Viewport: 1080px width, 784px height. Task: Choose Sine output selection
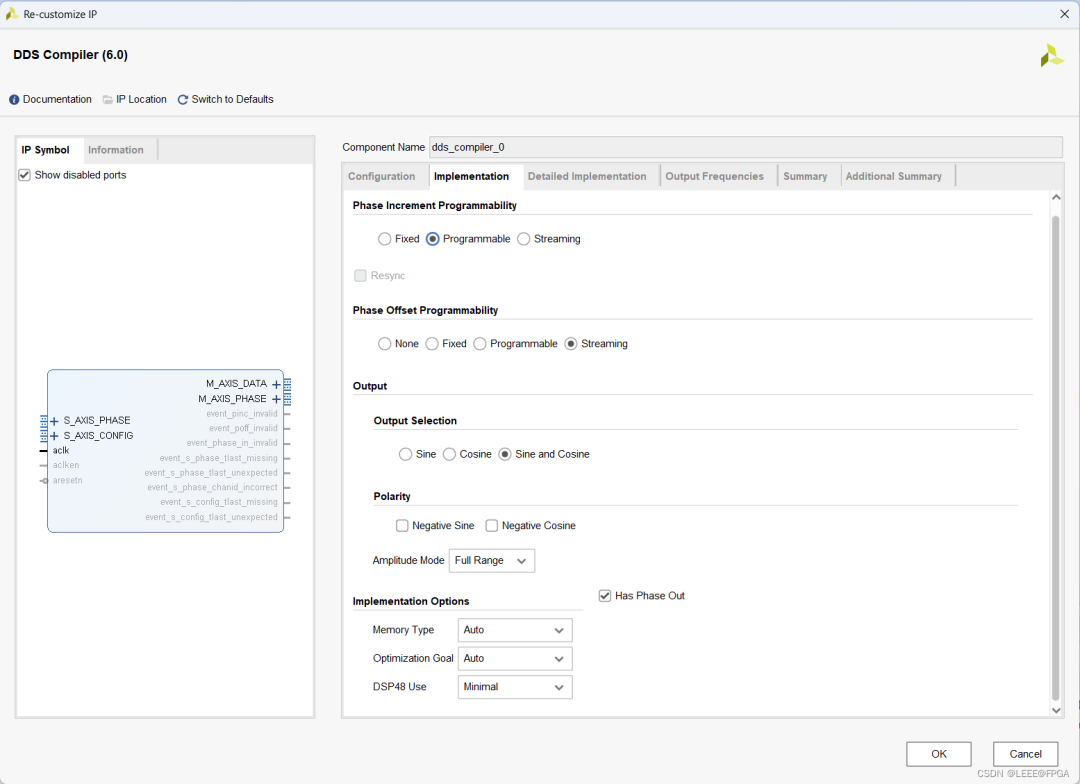[406, 455]
